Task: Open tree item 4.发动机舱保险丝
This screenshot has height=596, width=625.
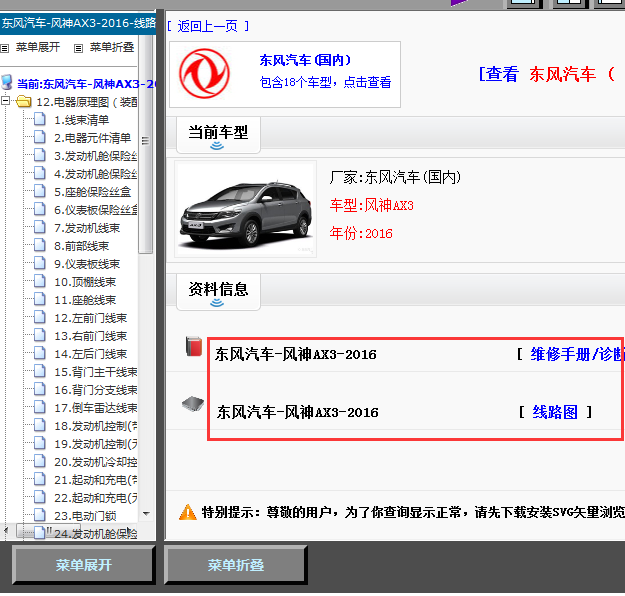Action: [x=96, y=174]
